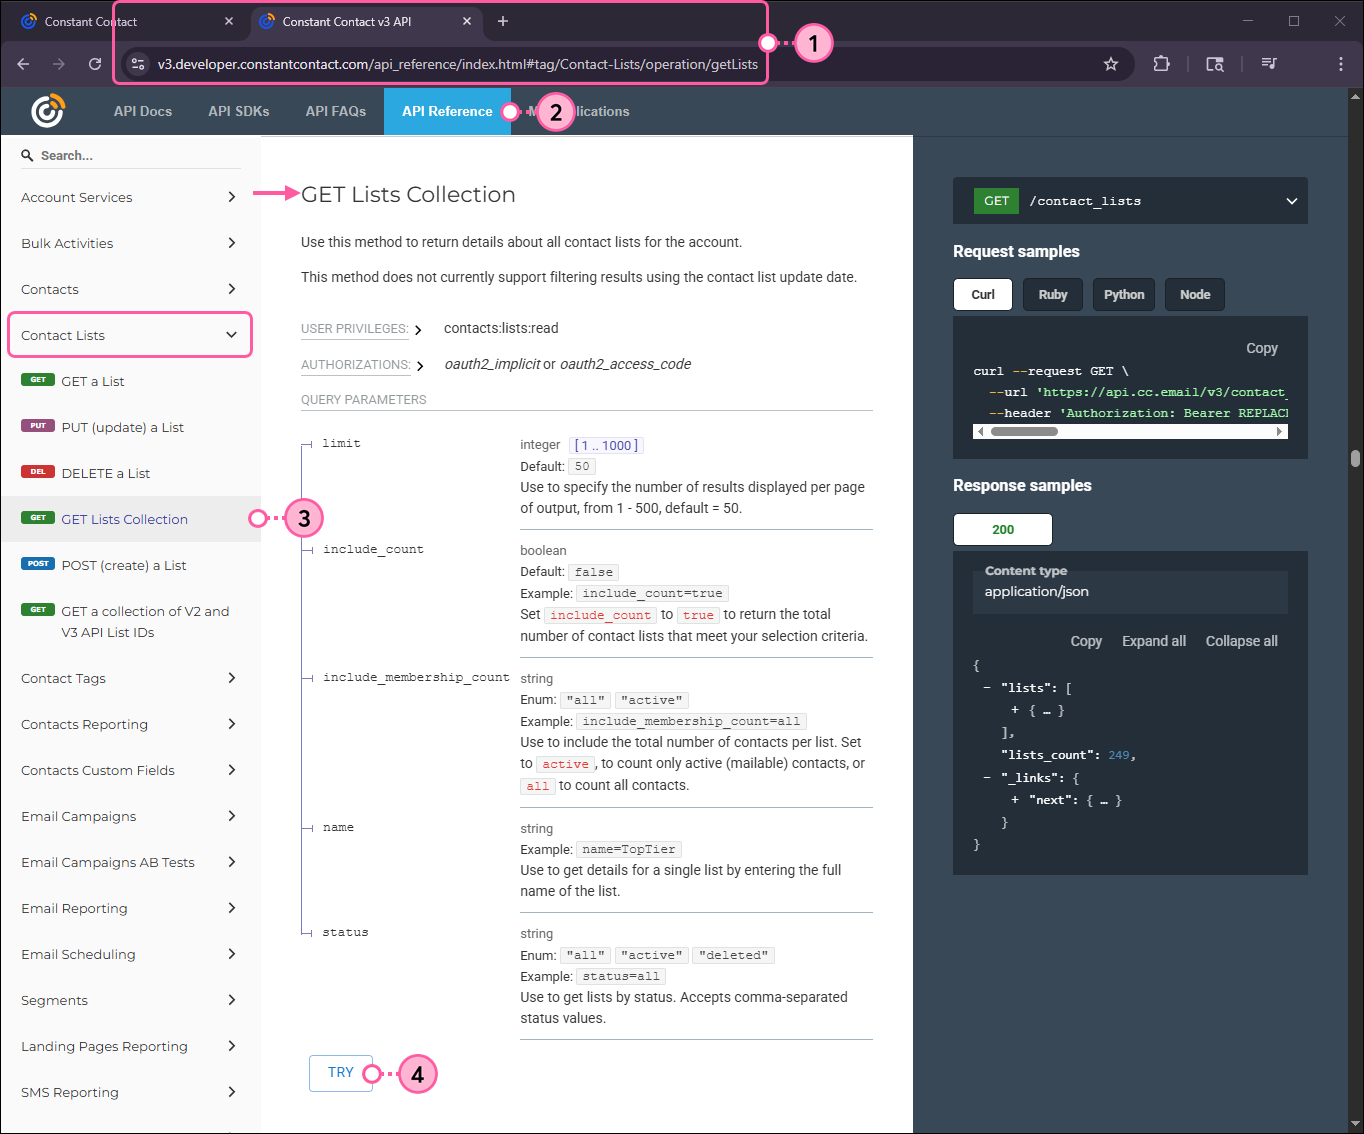Click Collapse all in response sample

[1241, 641]
